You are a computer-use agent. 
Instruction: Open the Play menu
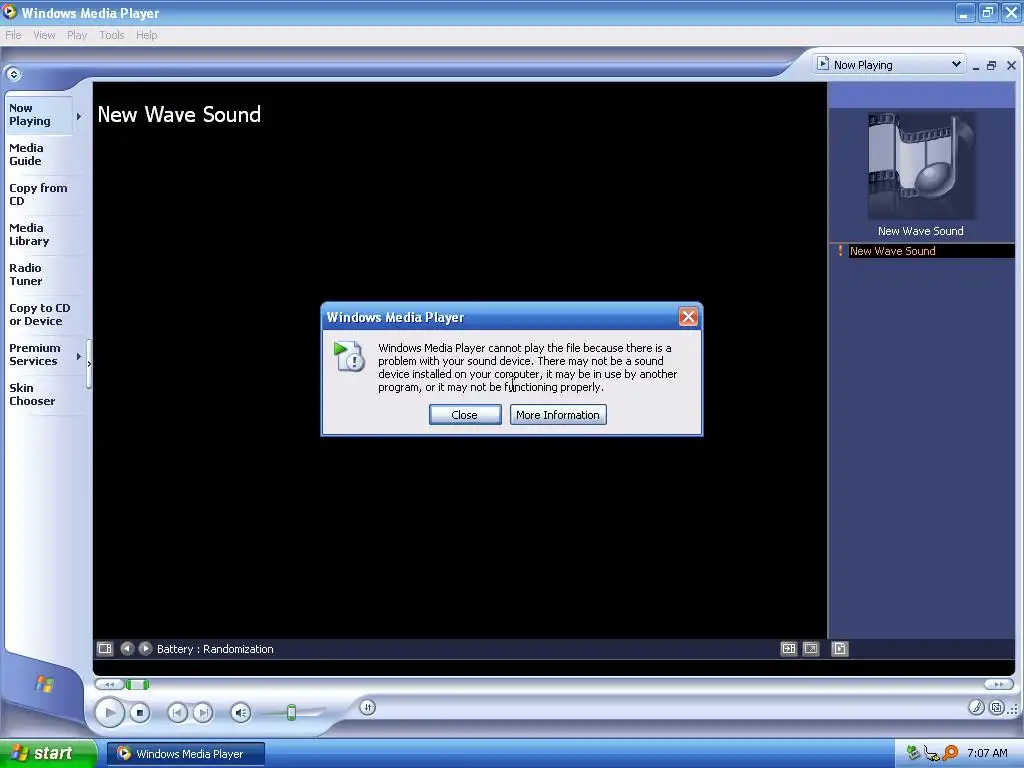(77, 35)
